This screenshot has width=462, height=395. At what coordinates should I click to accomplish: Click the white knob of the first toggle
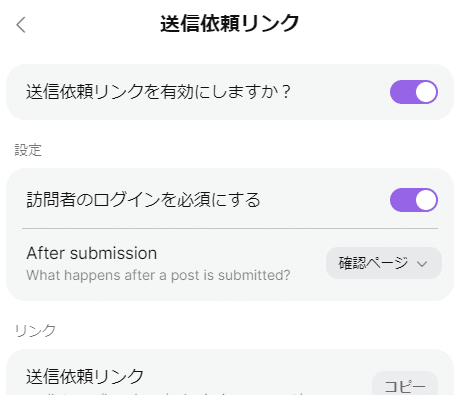pos(426,92)
